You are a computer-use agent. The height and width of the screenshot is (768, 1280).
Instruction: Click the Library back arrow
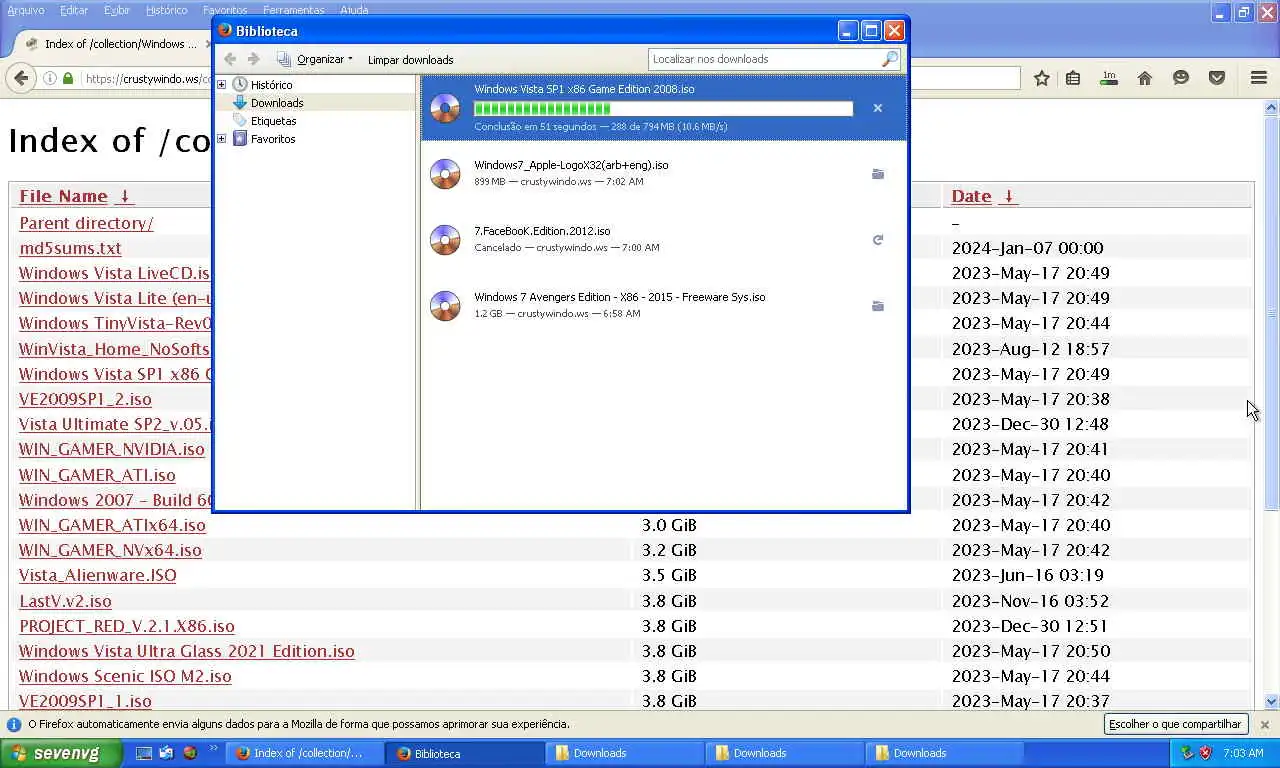[230, 59]
